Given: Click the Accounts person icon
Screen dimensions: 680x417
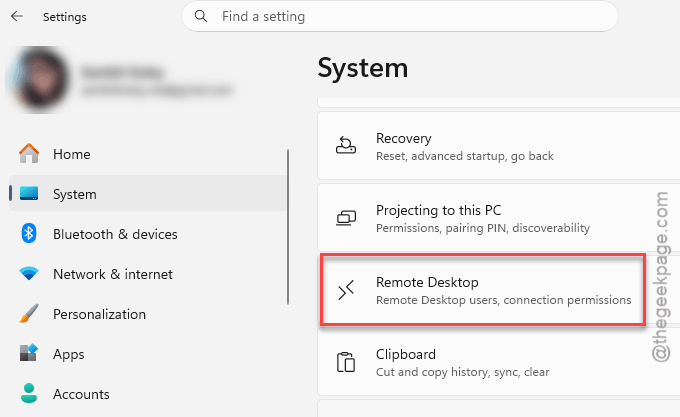Looking at the screenshot, I should (29, 393).
